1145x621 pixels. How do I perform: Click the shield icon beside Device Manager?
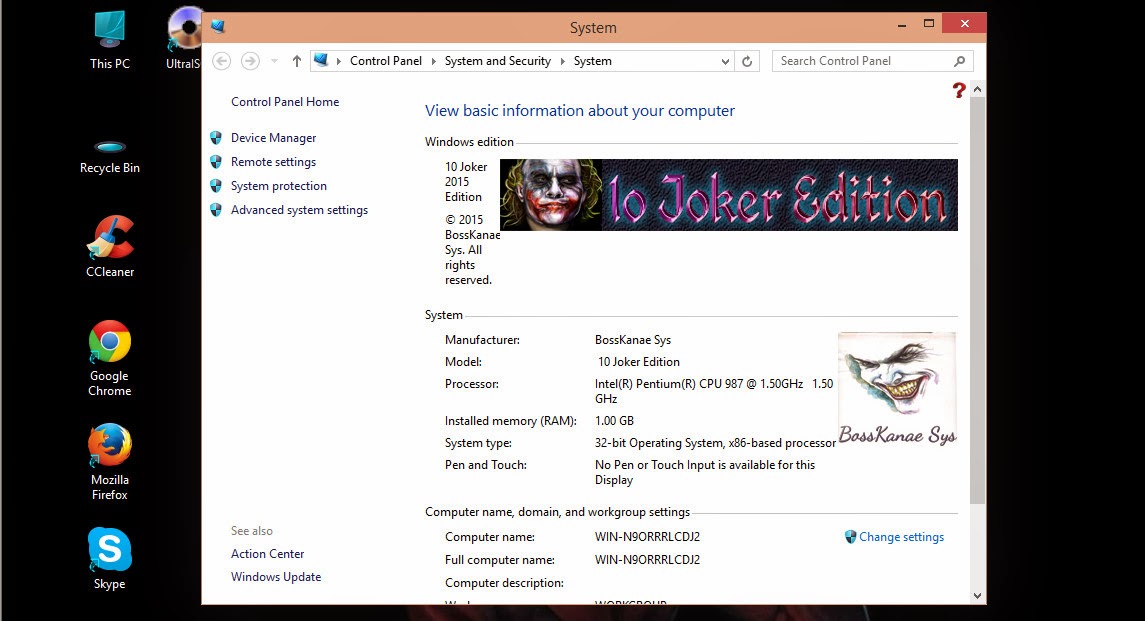coord(216,137)
